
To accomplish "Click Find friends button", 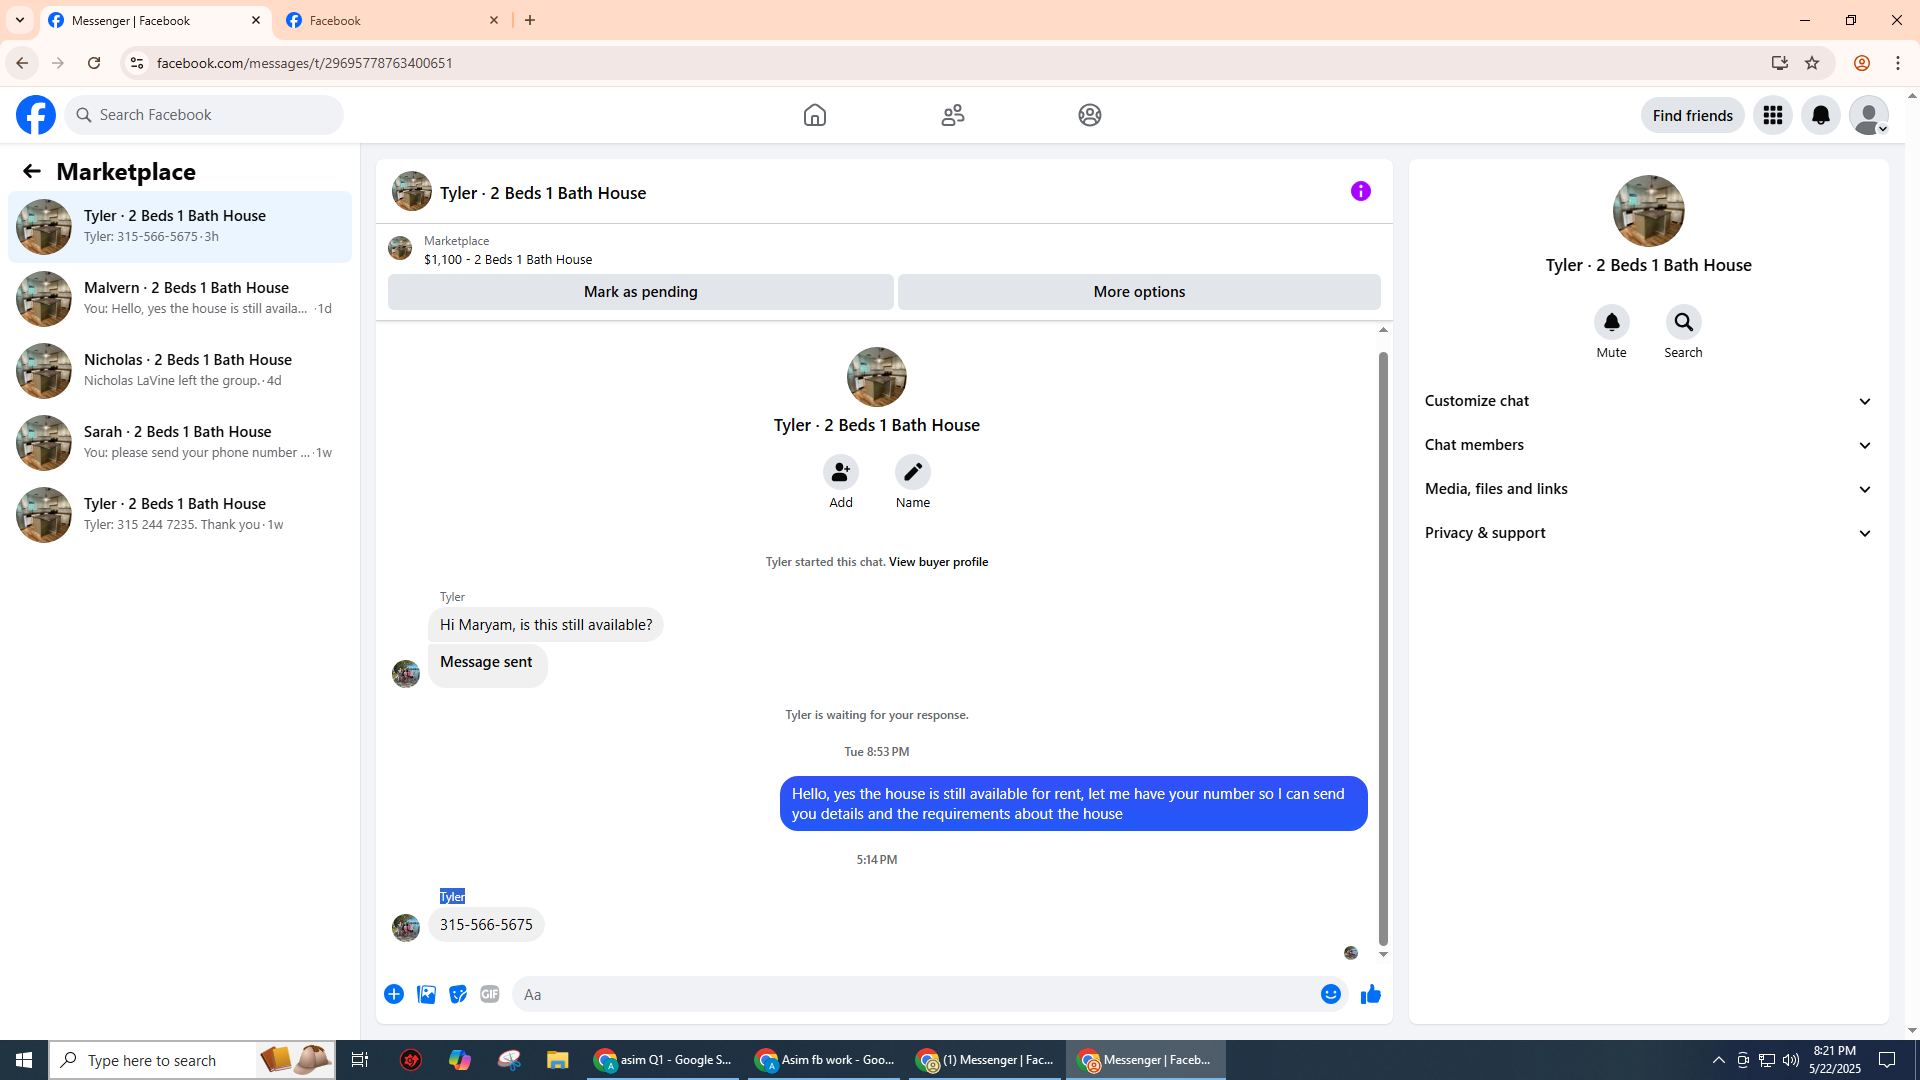I will tap(1692, 115).
